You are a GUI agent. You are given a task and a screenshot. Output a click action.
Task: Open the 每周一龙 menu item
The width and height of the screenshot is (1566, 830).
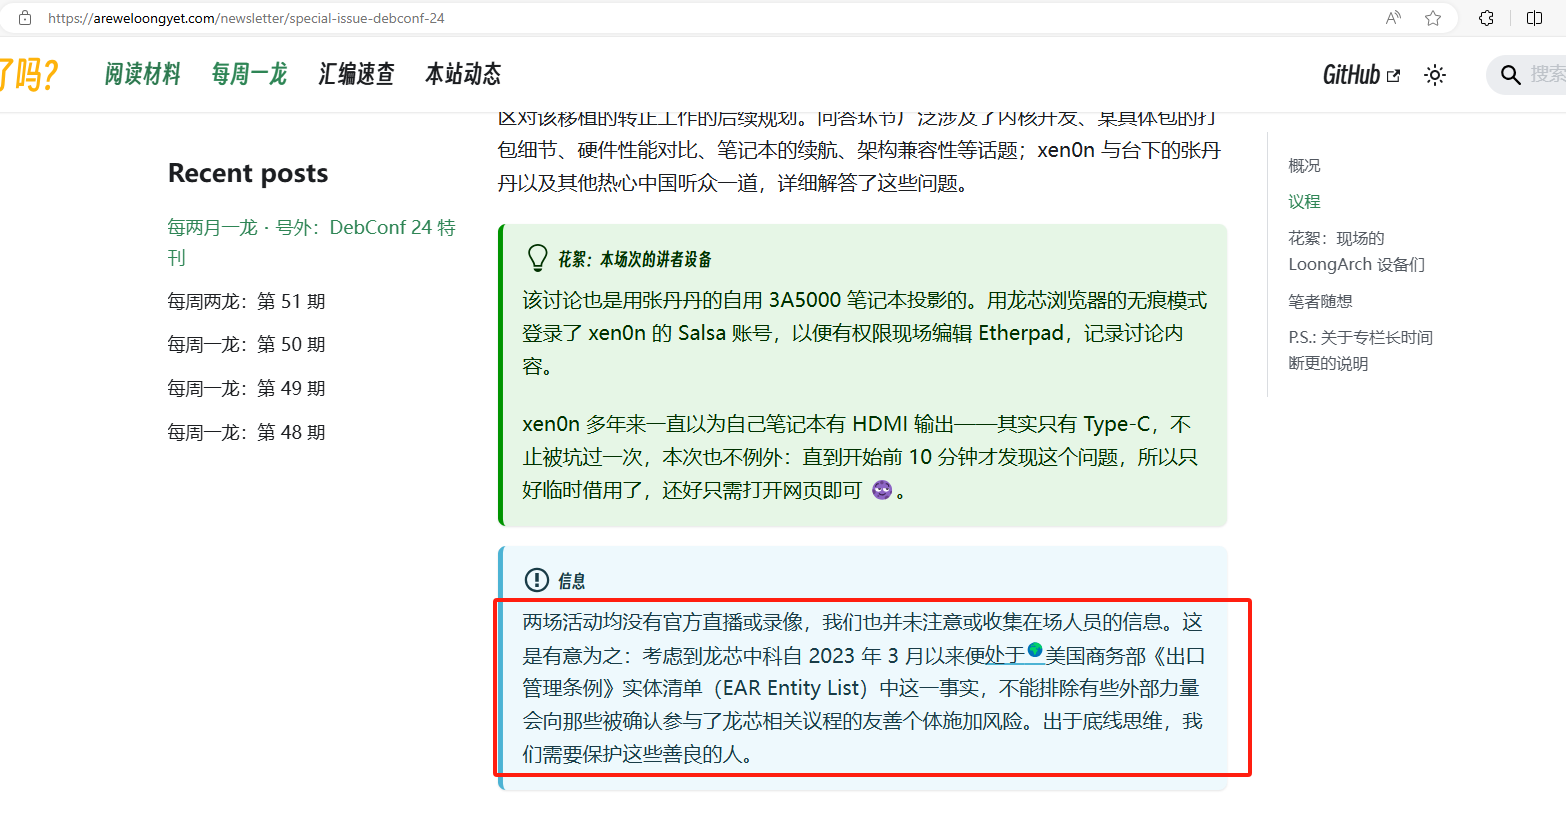249,74
